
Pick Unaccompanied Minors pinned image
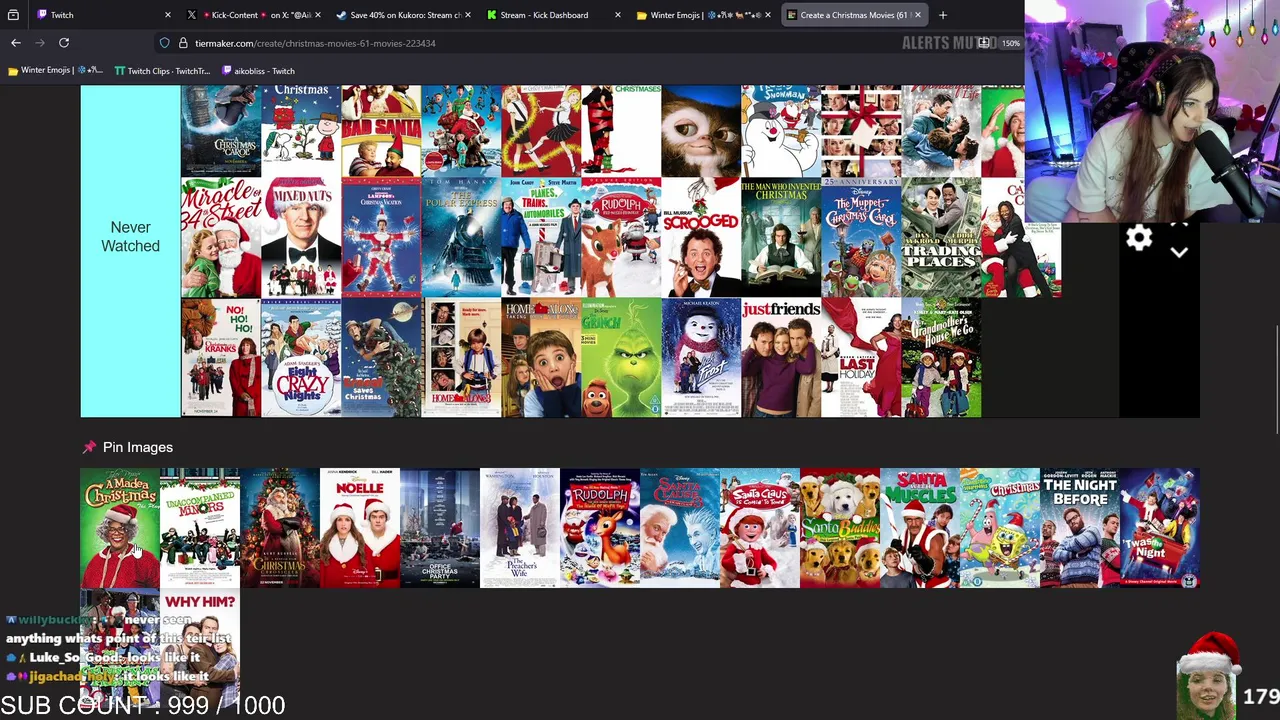point(200,528)
